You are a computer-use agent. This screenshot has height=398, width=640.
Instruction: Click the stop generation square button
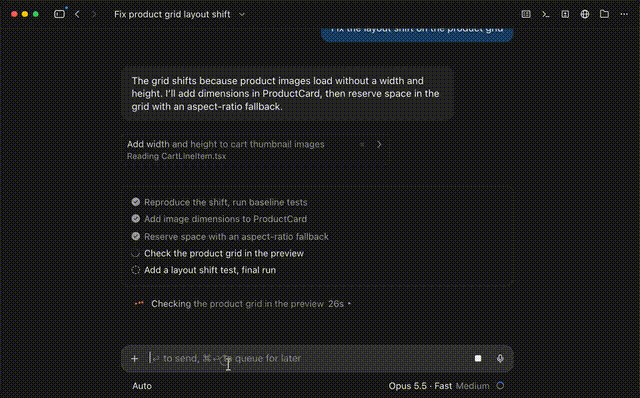[x=478, y=358]
